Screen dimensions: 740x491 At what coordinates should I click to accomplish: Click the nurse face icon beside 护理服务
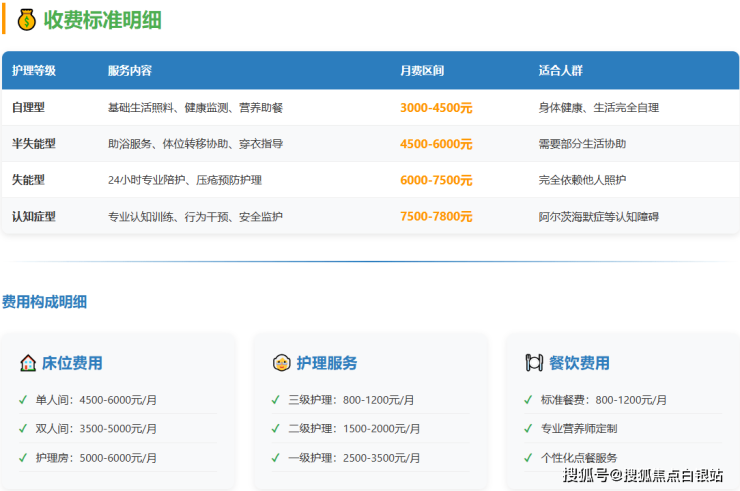(x=281, y=363)
